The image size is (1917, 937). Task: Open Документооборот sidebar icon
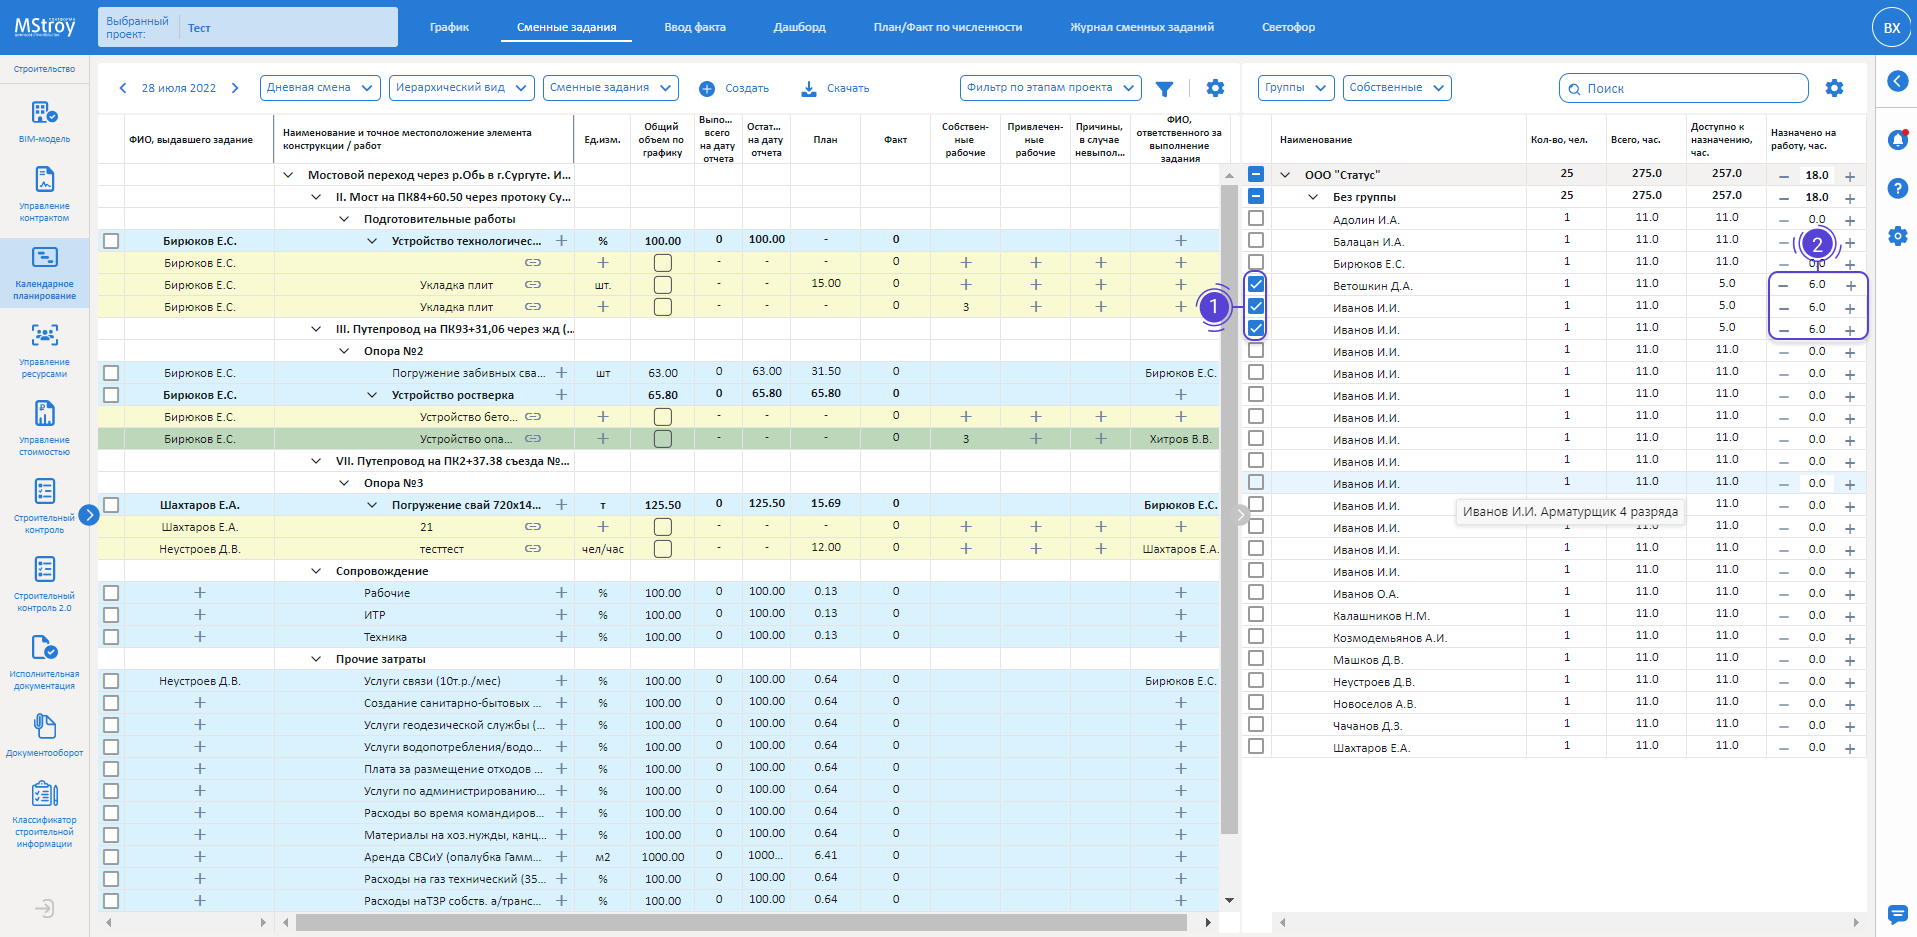point(44,735)
